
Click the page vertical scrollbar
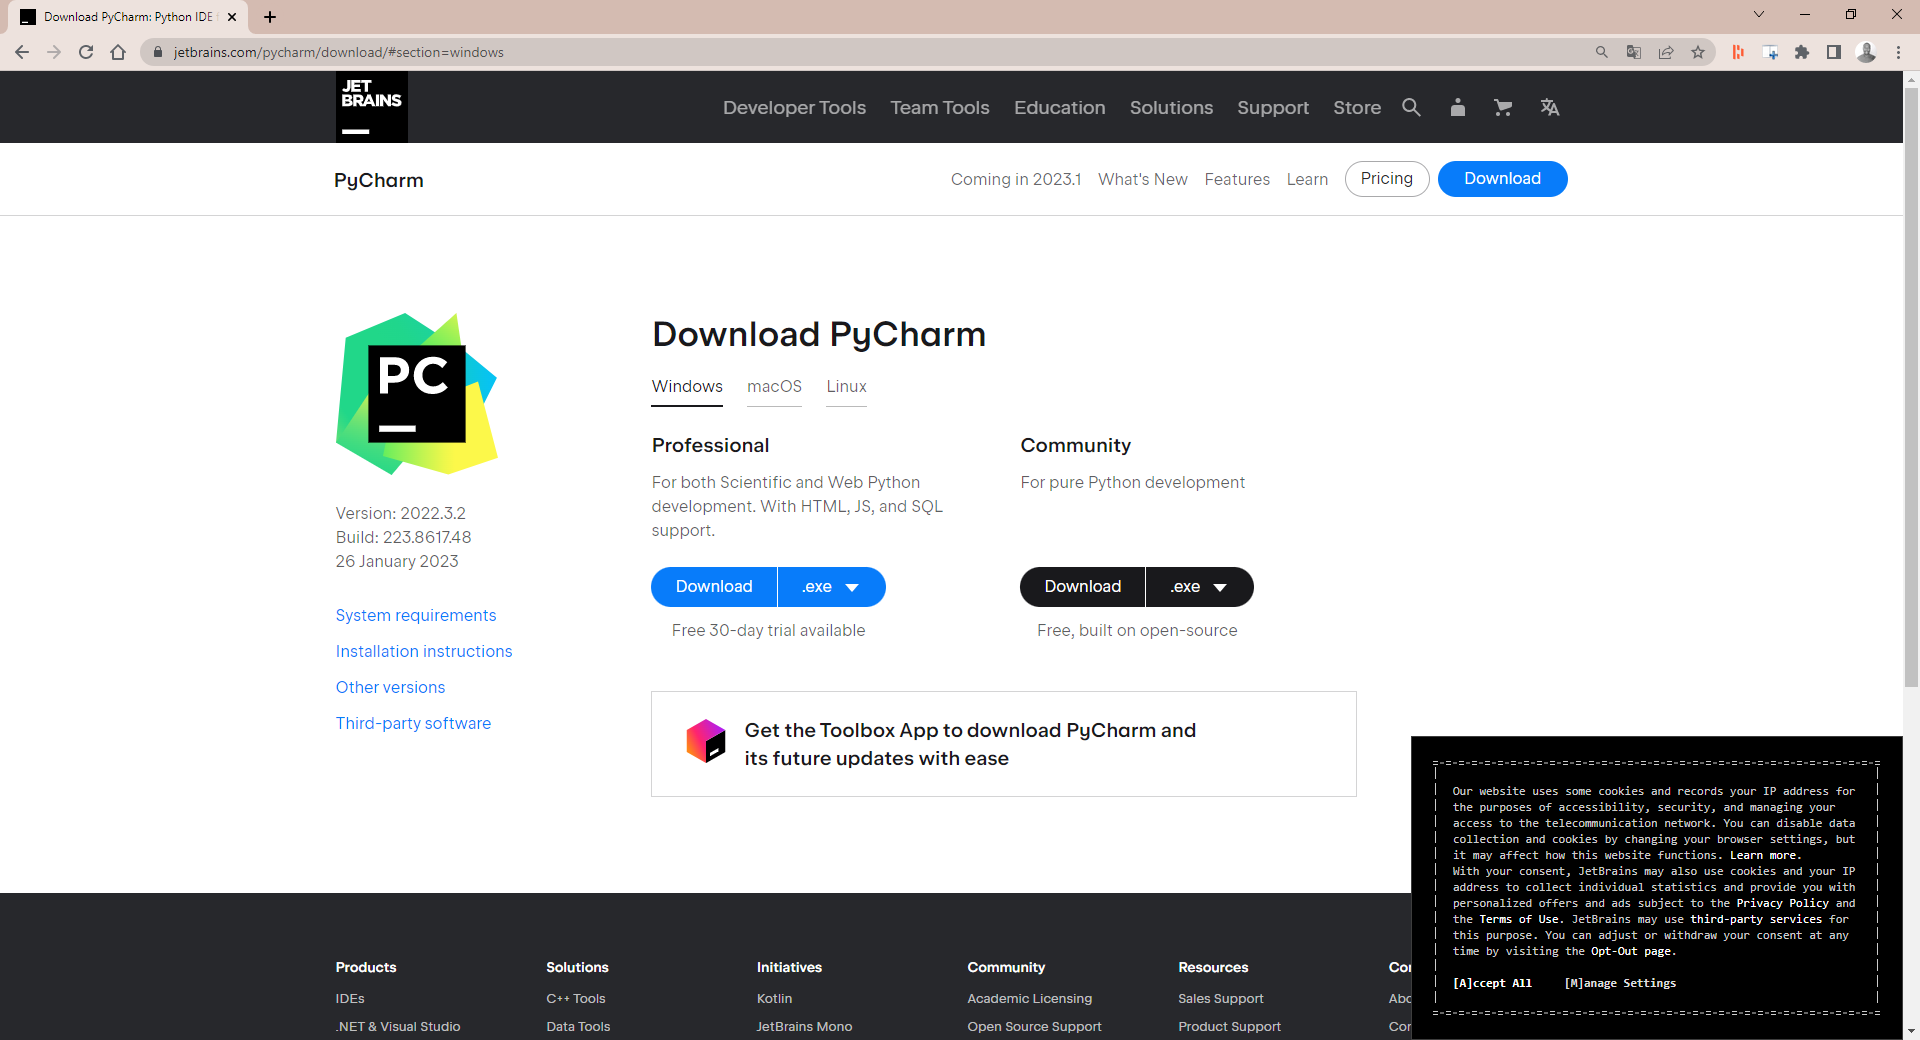[x=1911, y=388]
